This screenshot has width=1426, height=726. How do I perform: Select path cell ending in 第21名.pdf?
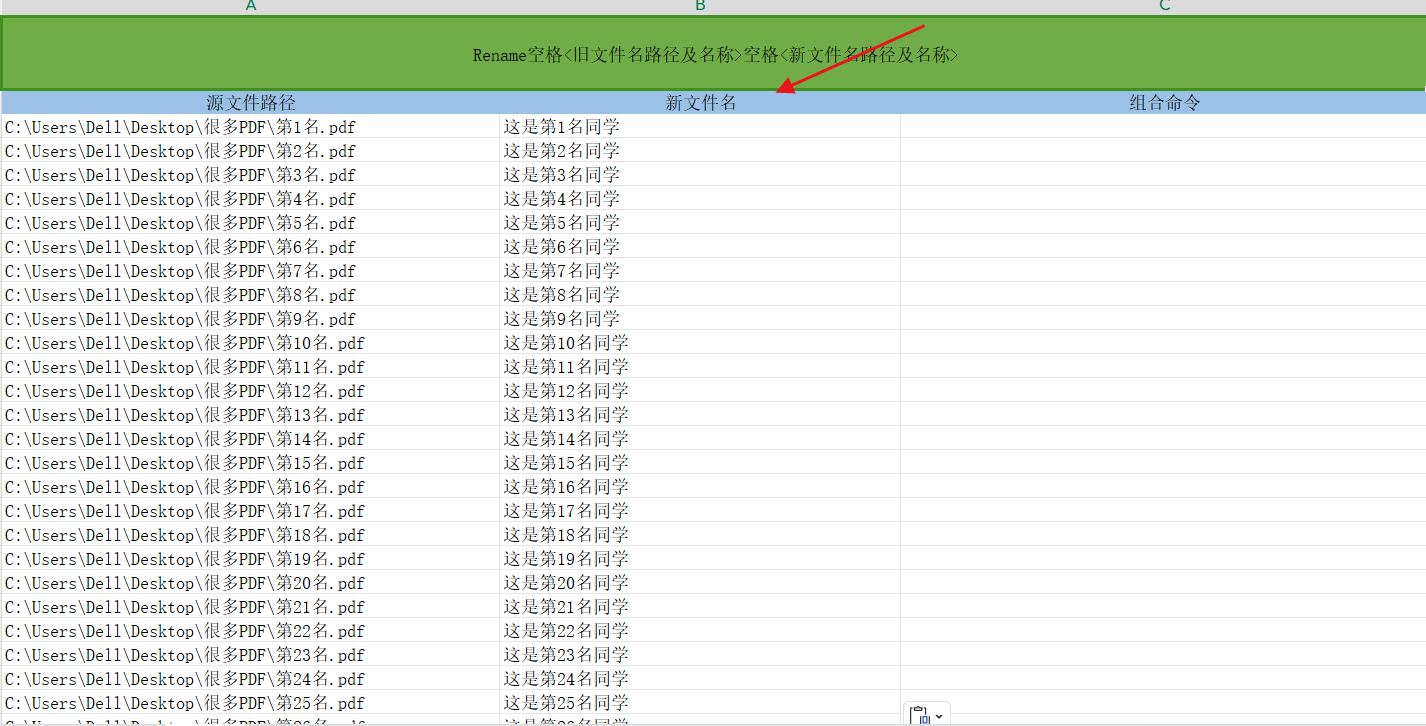coord(251,607)
